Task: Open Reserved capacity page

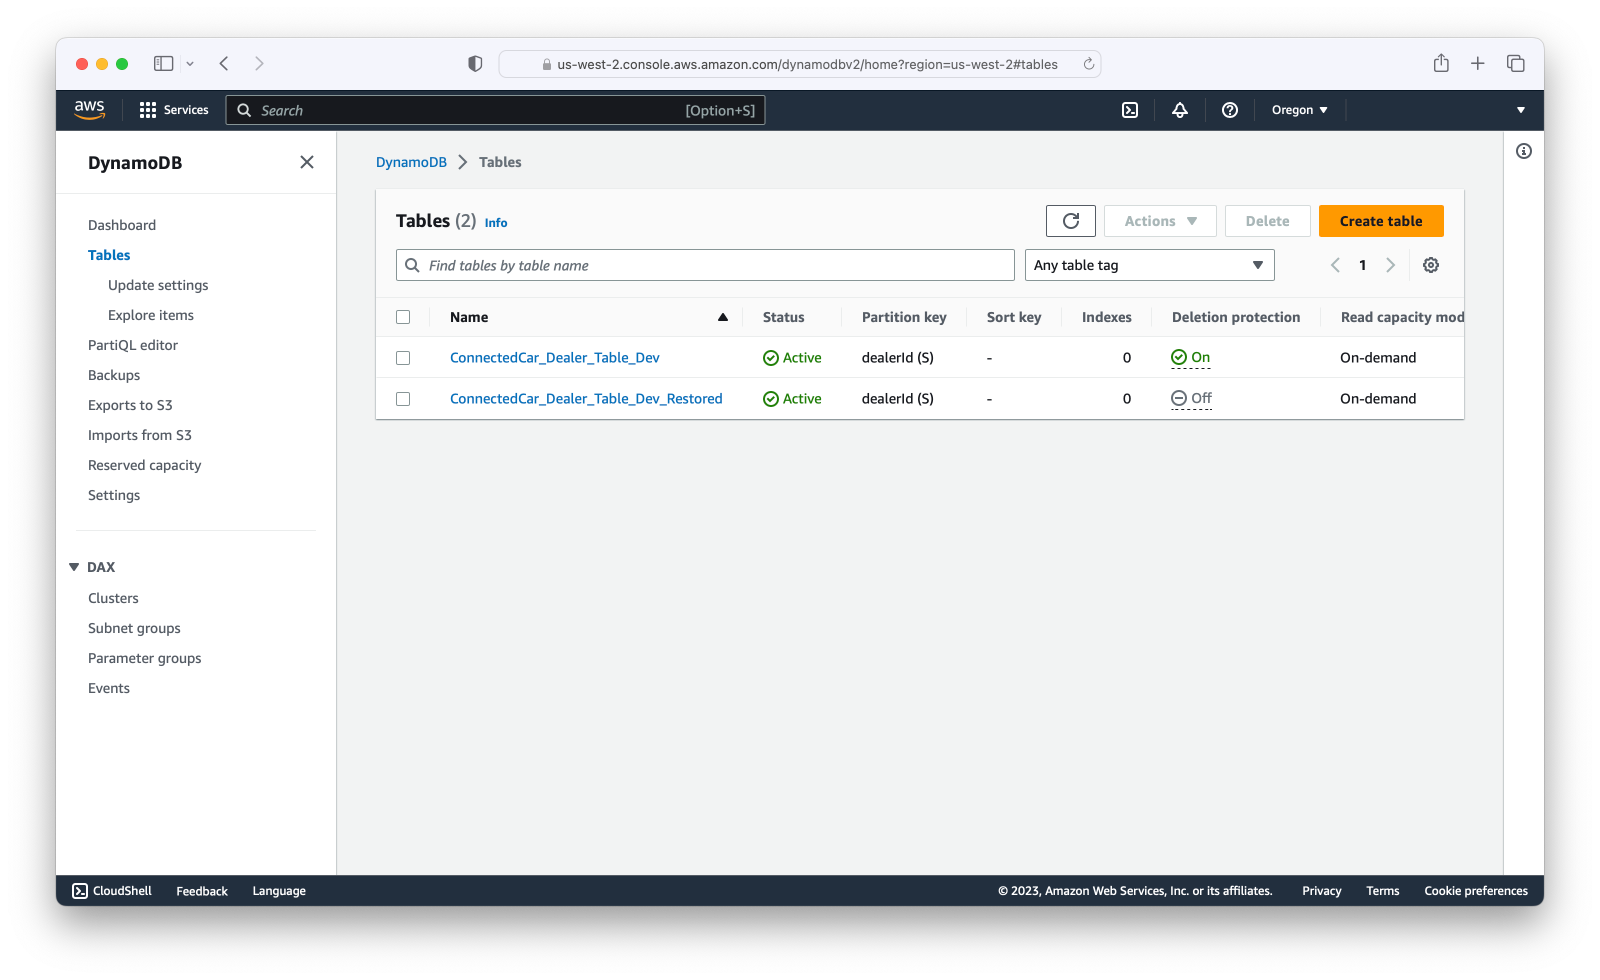Action: click(145, 465)
